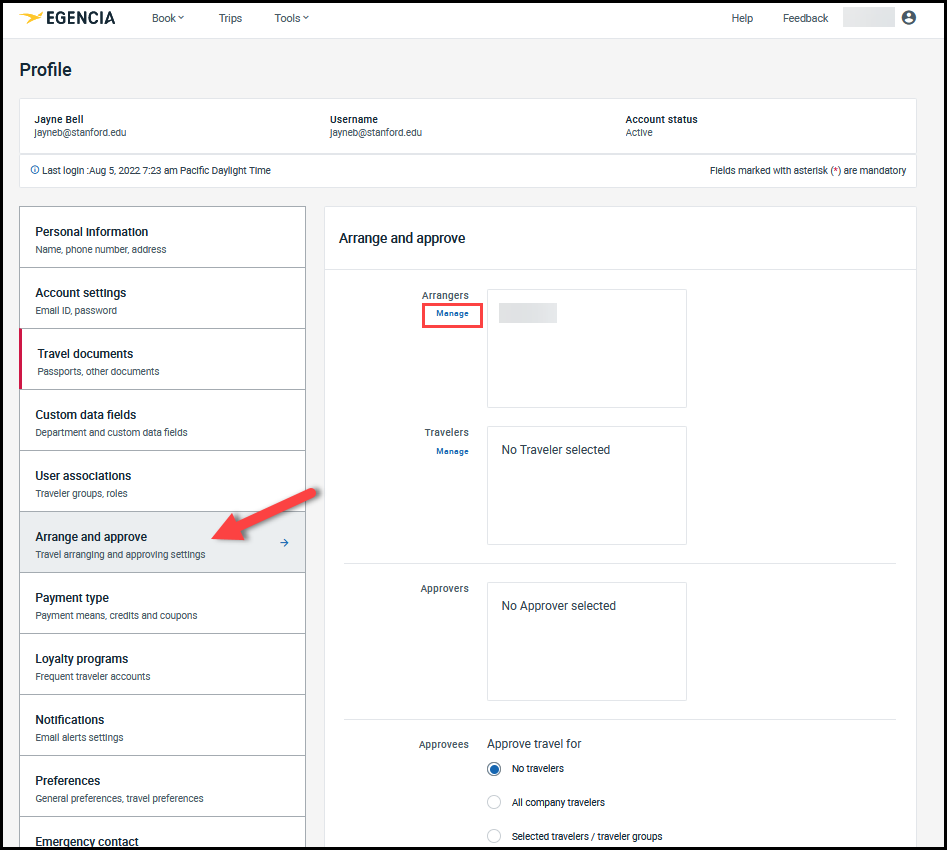Open the Help link
Image resolution: width=947 pixels, height=850 pixels.
pos(742,18)
